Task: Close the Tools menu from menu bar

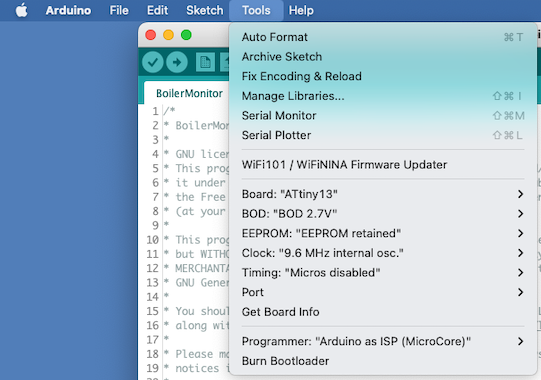Action: [256, 10]
